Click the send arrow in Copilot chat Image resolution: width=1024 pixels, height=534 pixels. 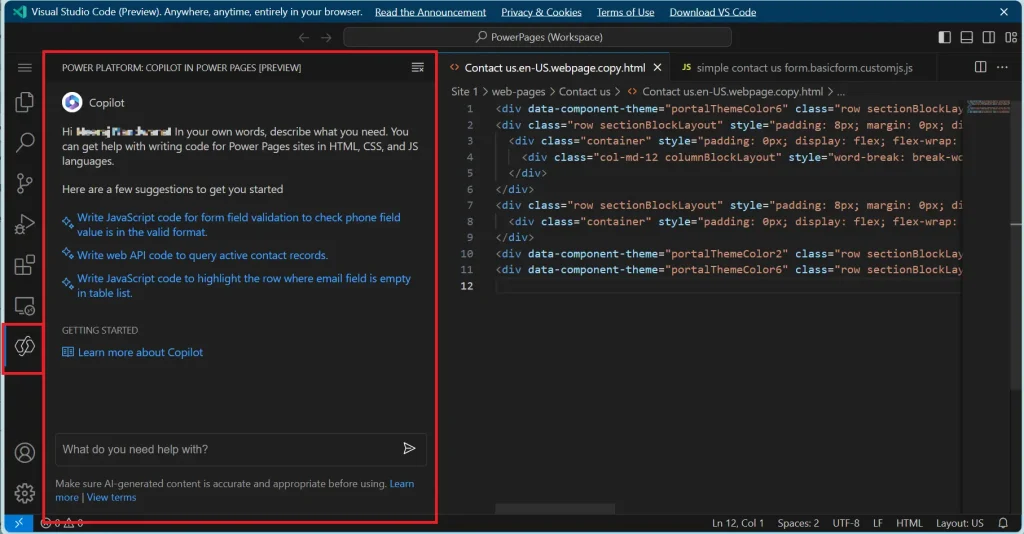(409, 449)
